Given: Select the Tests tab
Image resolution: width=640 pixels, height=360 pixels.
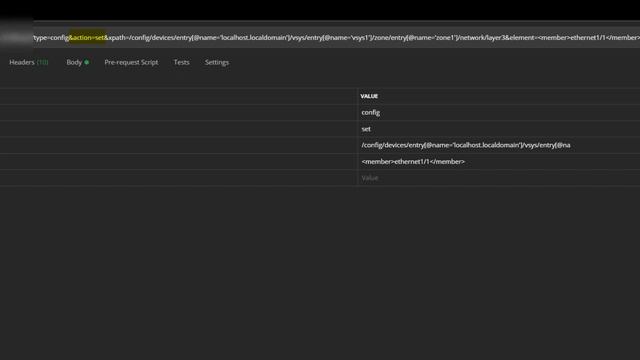Looking at the screenshot, I should coord(182,62).
